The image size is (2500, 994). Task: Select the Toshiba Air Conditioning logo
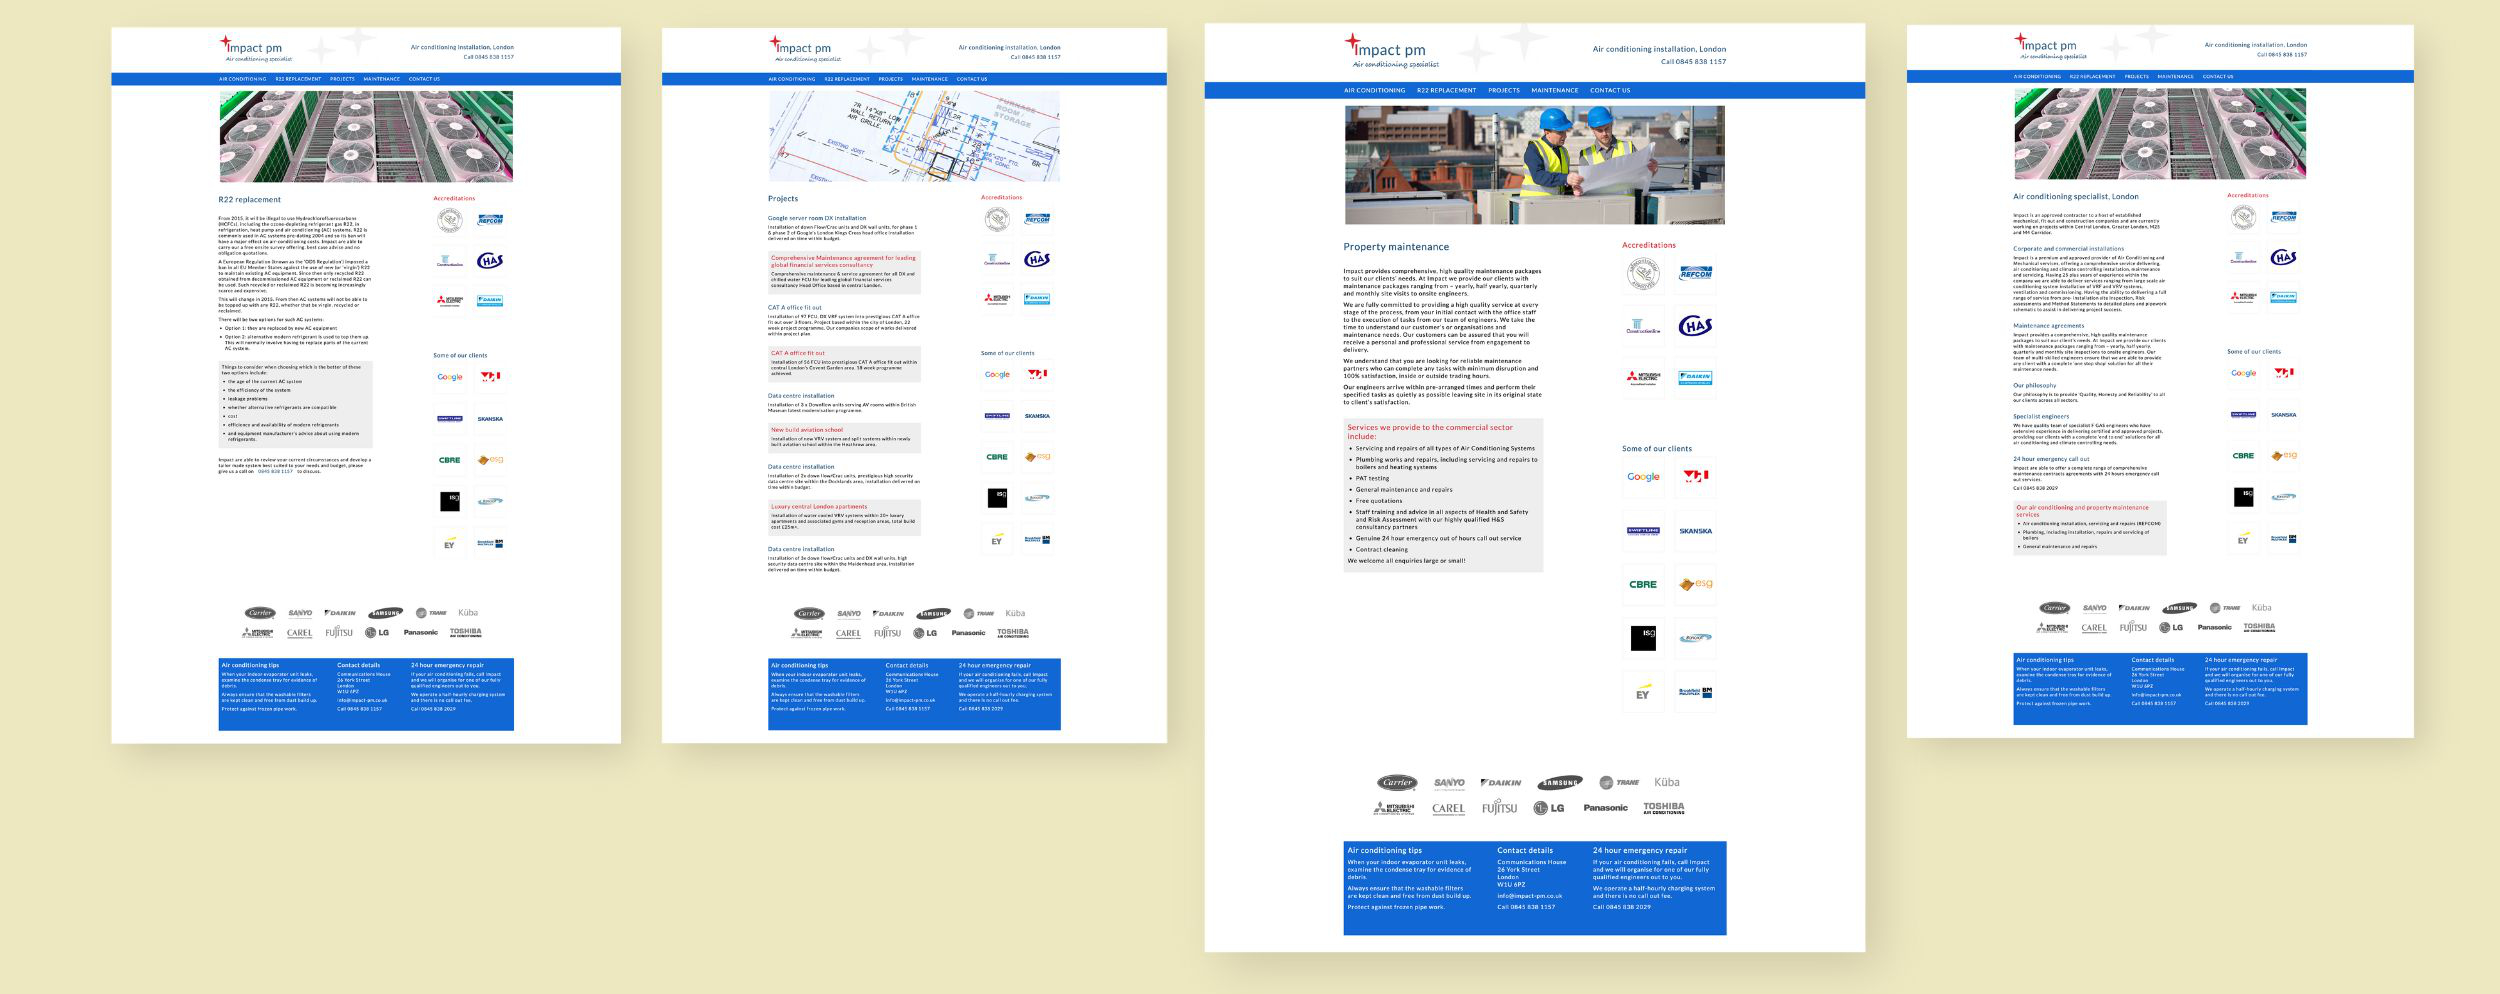tap(1665, 808)
